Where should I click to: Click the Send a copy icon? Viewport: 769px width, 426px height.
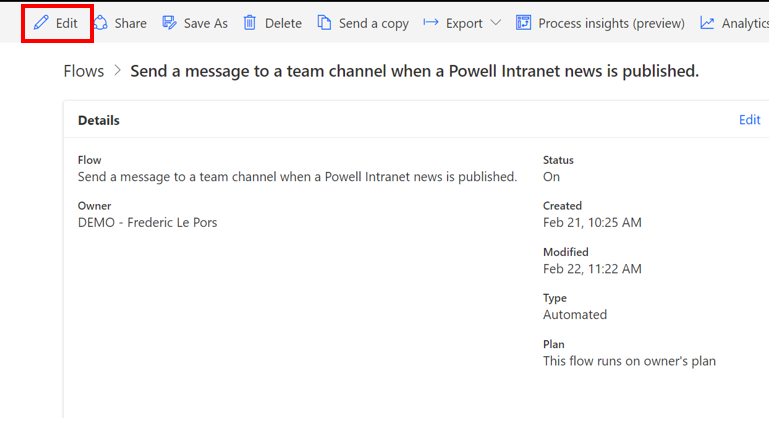[x=324, y=23]
